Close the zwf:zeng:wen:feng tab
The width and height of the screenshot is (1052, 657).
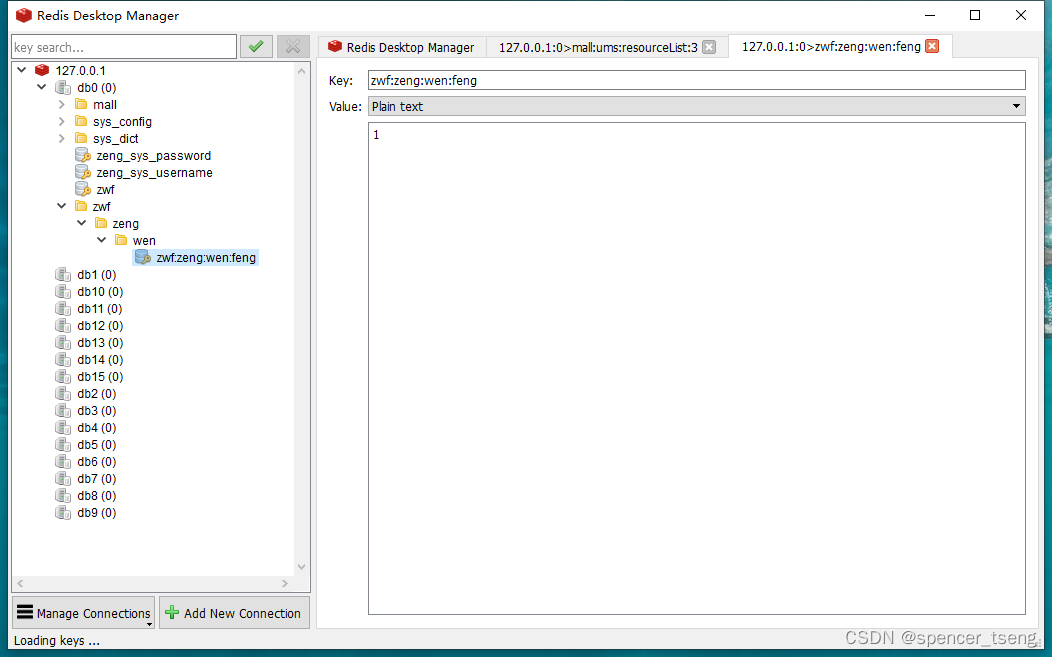pyautogui.click(x=932, y=46)
